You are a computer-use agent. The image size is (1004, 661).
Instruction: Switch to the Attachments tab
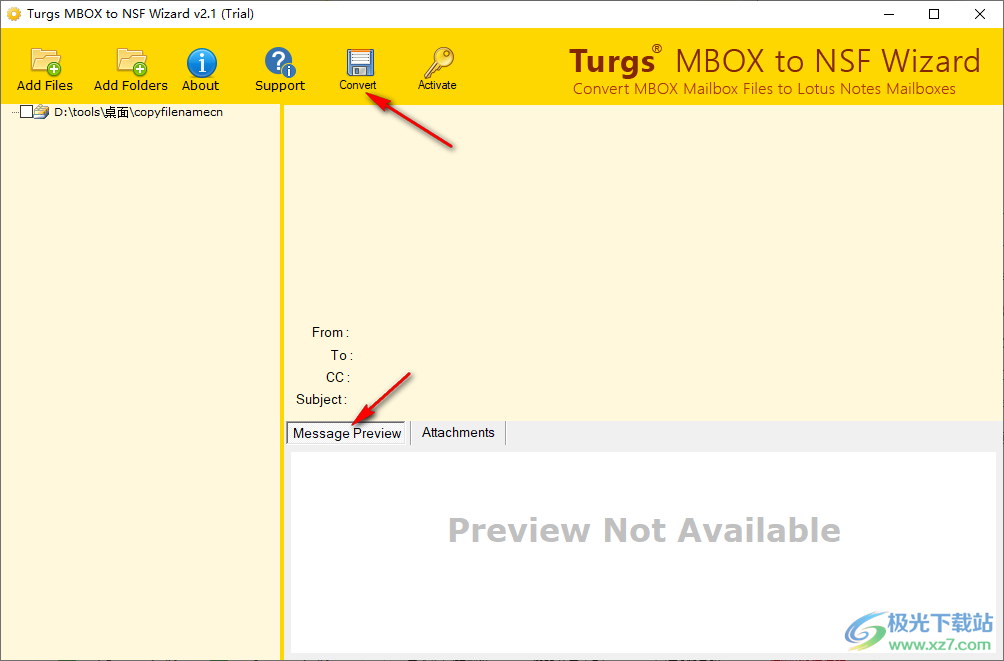pos(458,432)
